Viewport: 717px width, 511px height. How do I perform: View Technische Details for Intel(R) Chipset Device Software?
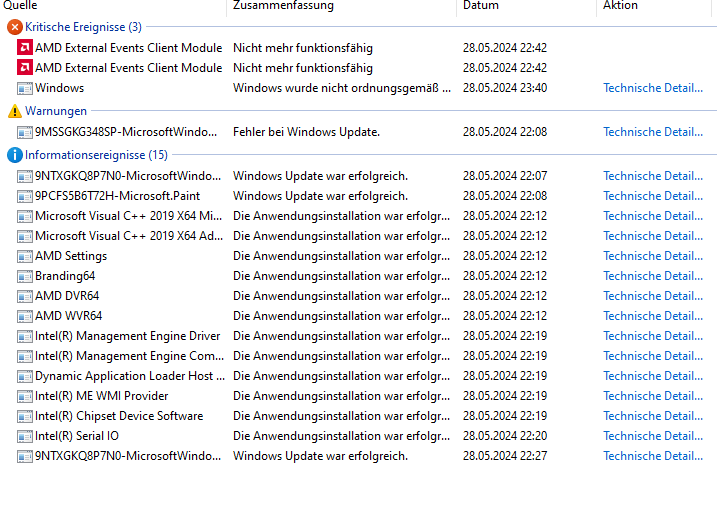pos(653,416)
